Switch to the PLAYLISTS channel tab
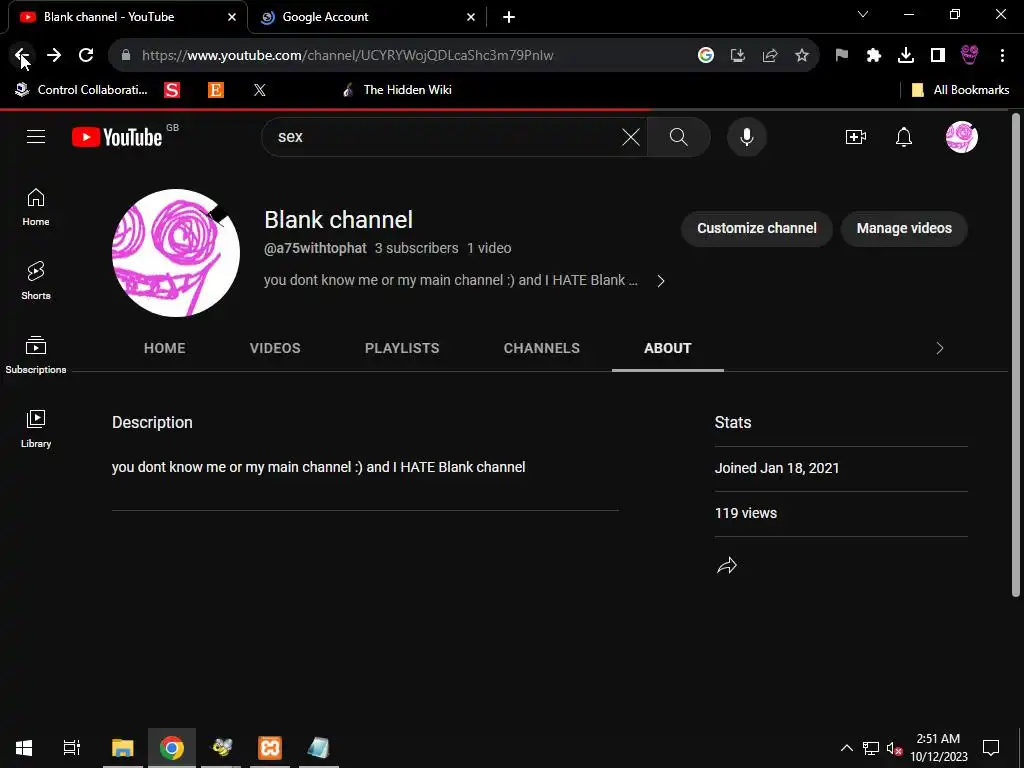Screen dimensions: 1024x768 pyautogui.click(x=402, y=348)
